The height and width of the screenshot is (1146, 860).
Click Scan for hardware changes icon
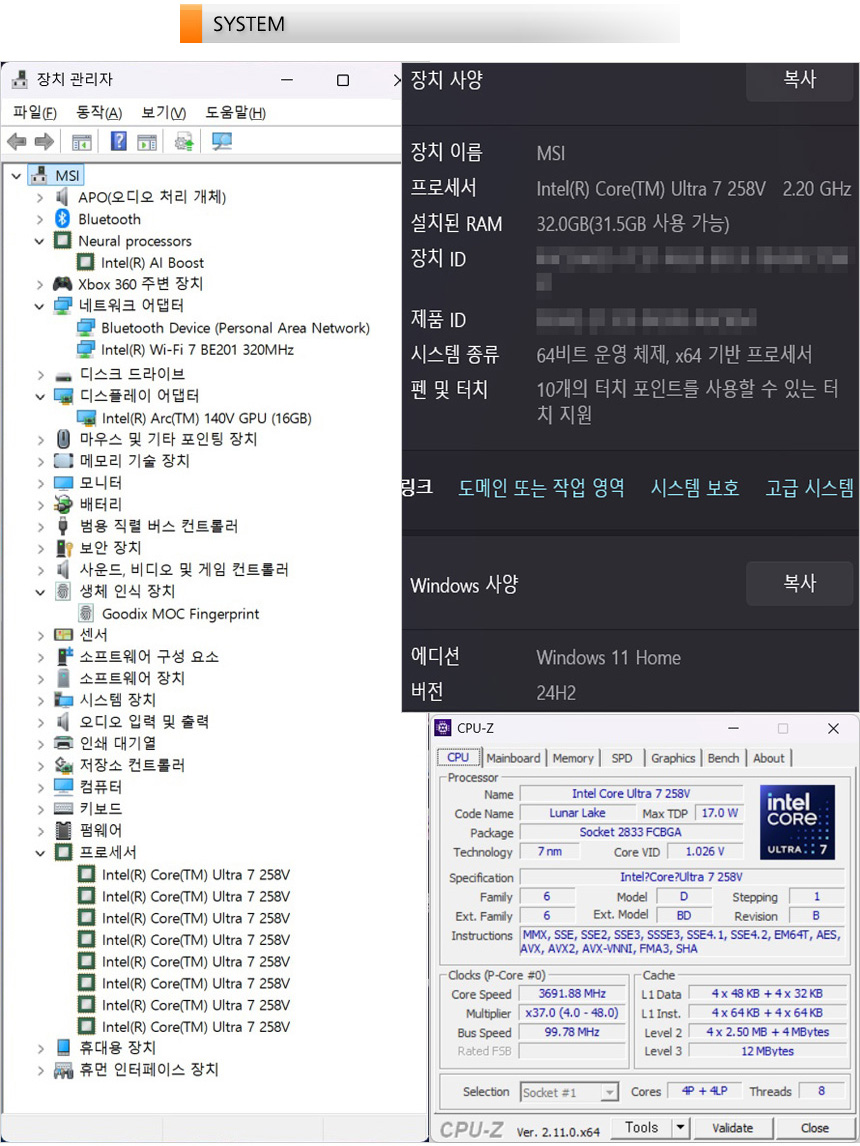[221, 142]
